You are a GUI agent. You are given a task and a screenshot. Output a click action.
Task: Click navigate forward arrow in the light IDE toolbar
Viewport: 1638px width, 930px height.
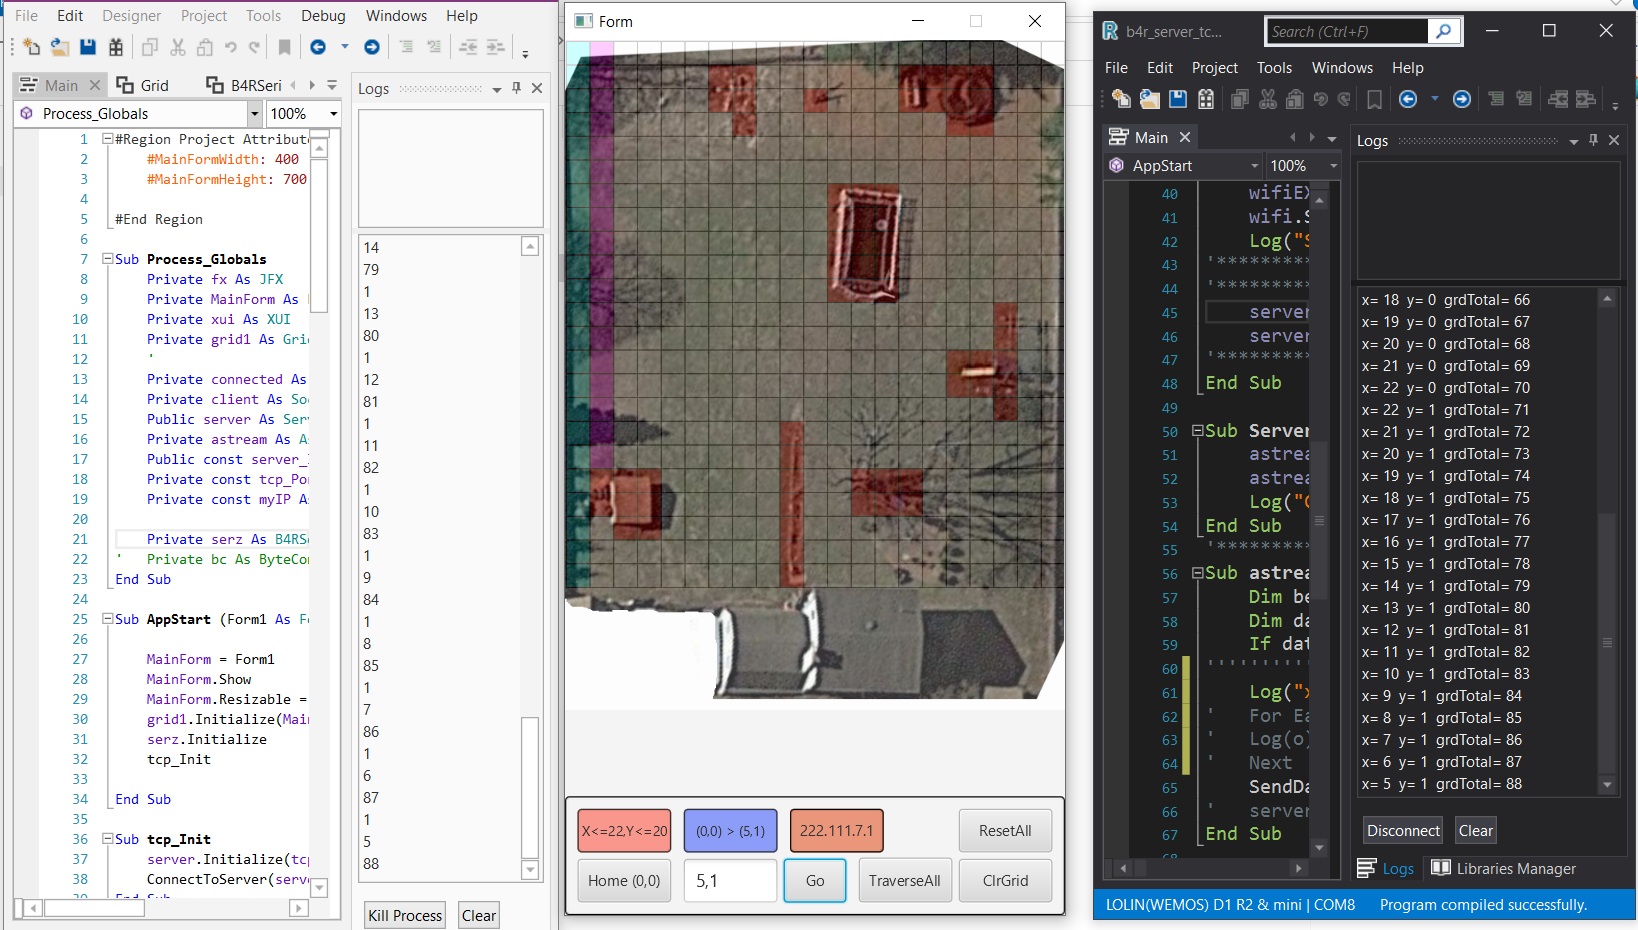click(x=371, y=47)
